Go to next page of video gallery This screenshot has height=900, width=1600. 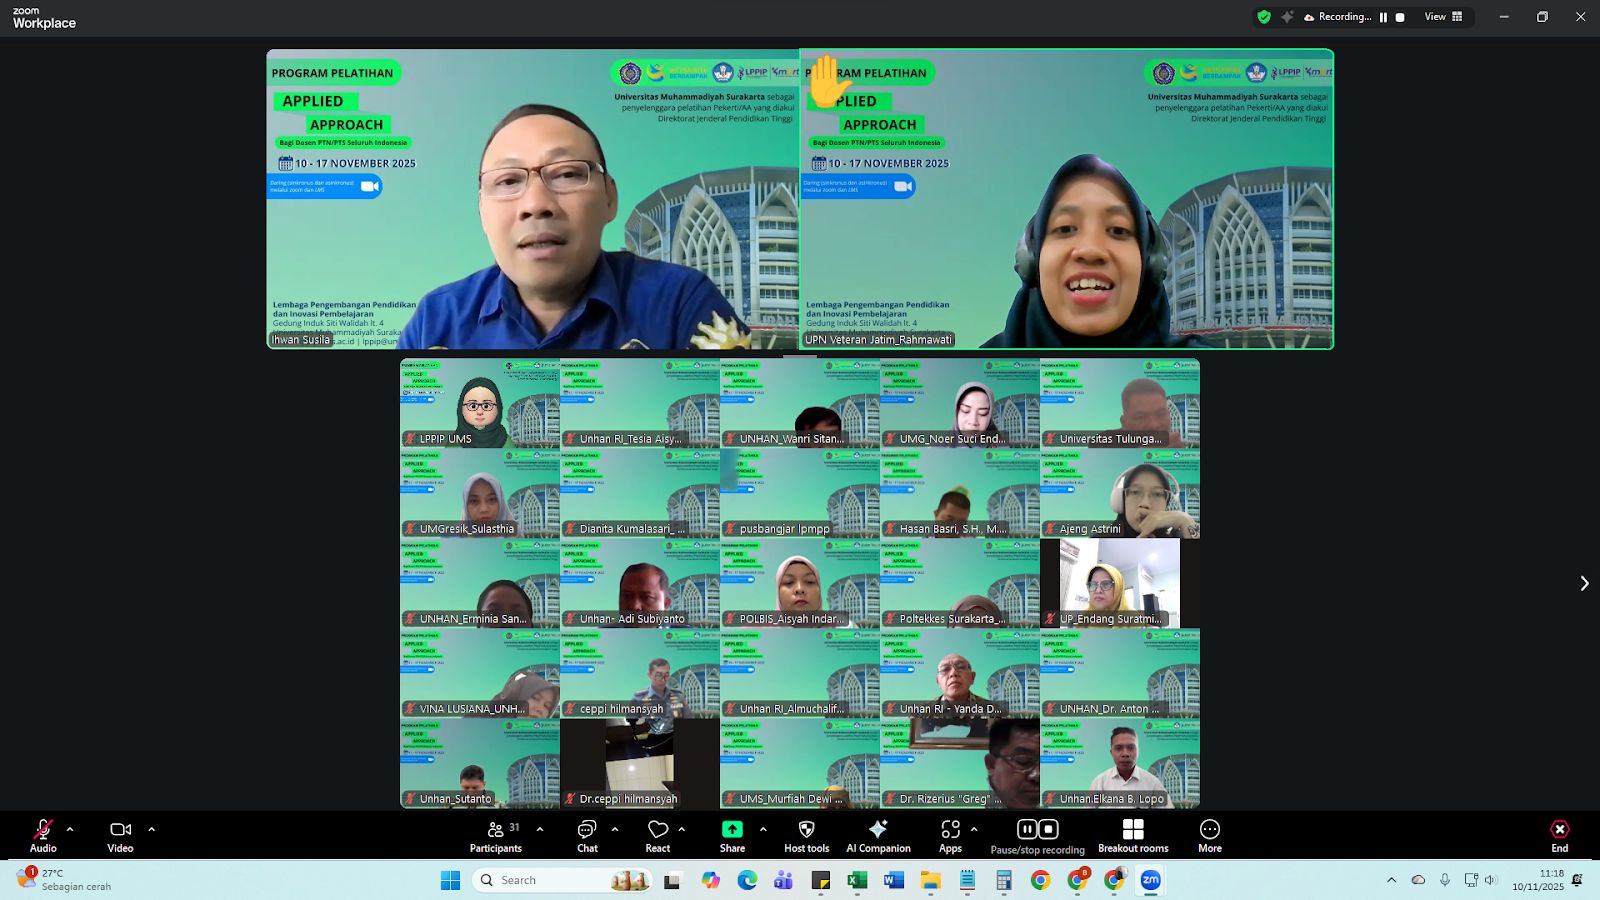1584,583
